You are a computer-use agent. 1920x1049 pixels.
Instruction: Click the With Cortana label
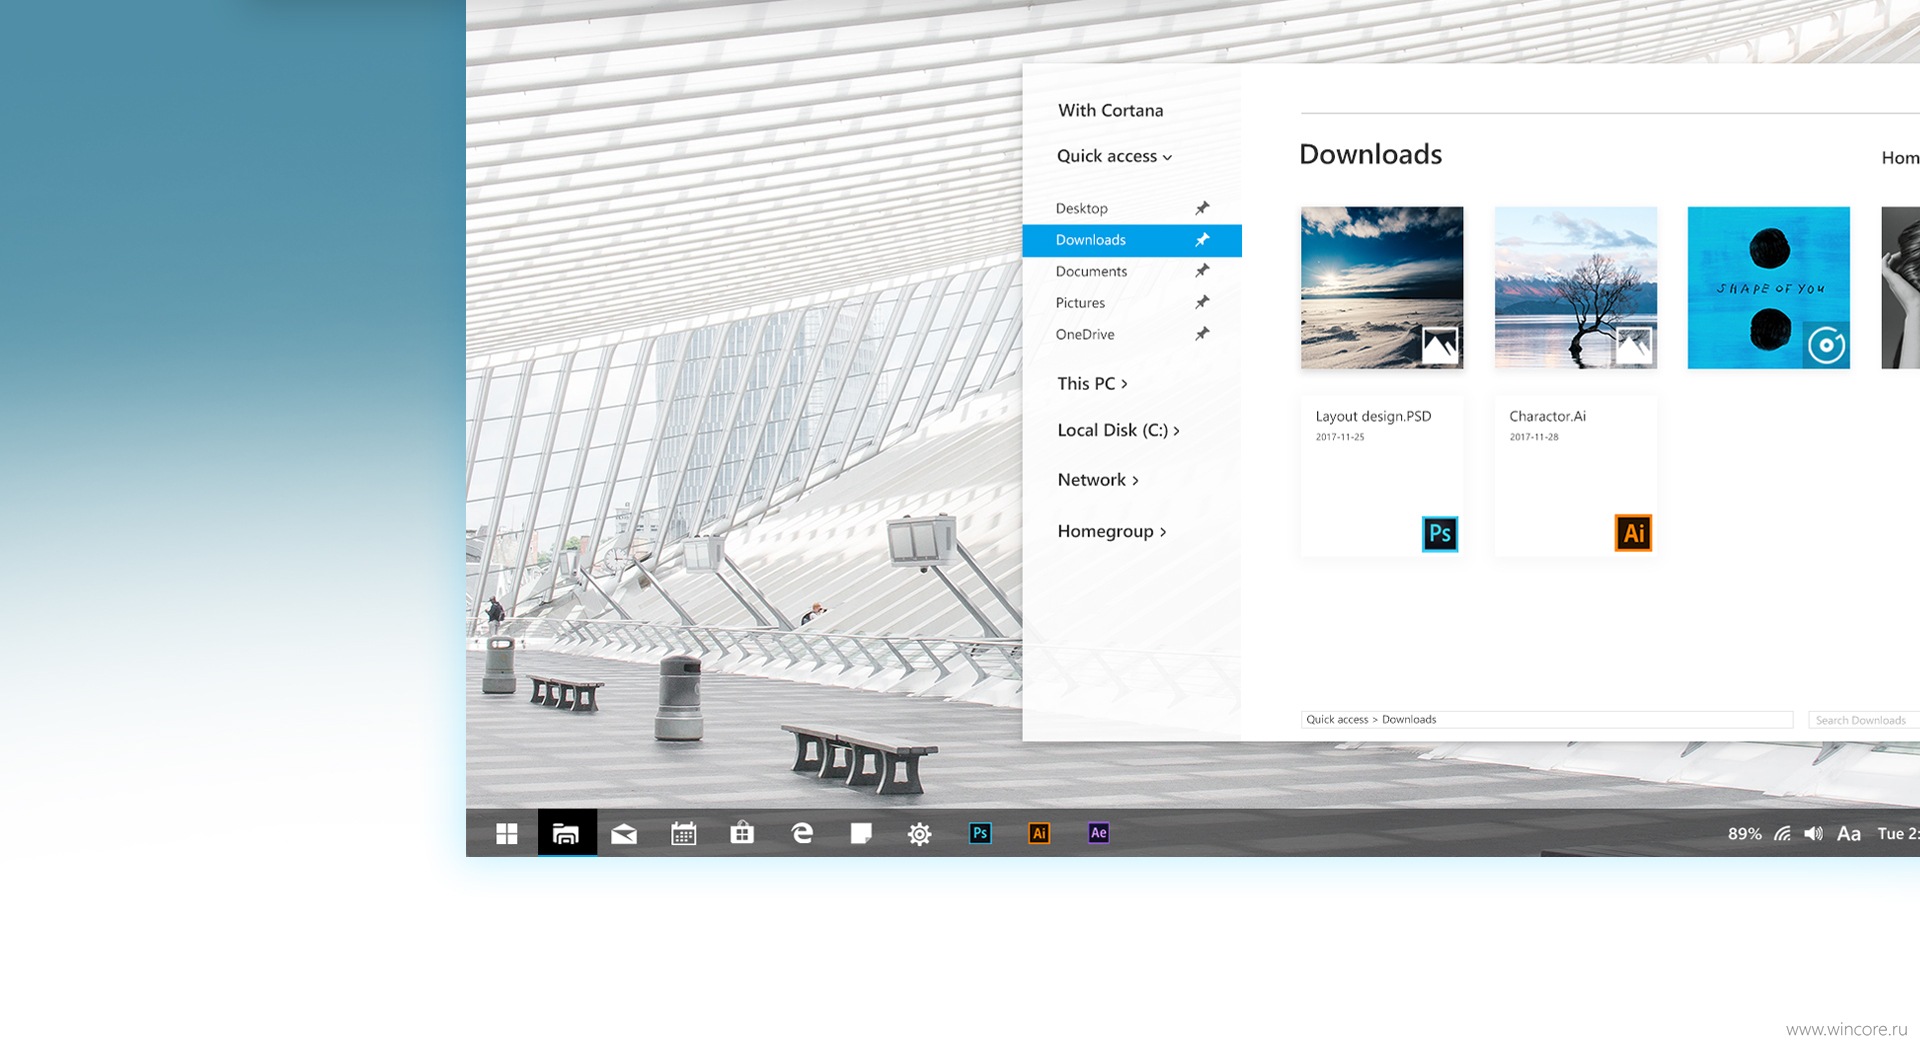coord(1110,110)
